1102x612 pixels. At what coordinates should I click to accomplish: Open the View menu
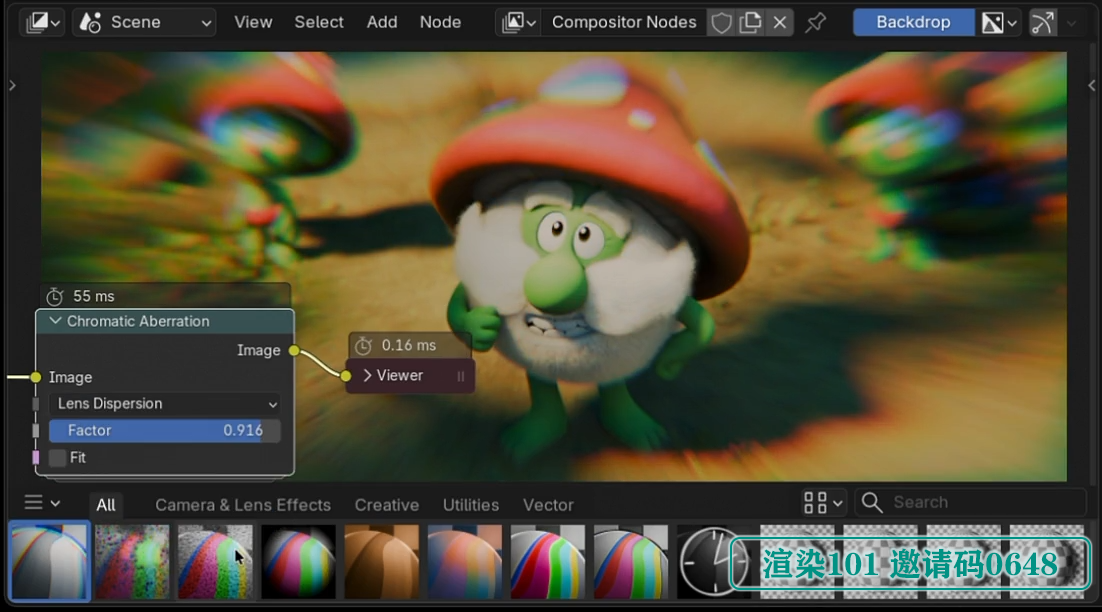pos(253,22)
